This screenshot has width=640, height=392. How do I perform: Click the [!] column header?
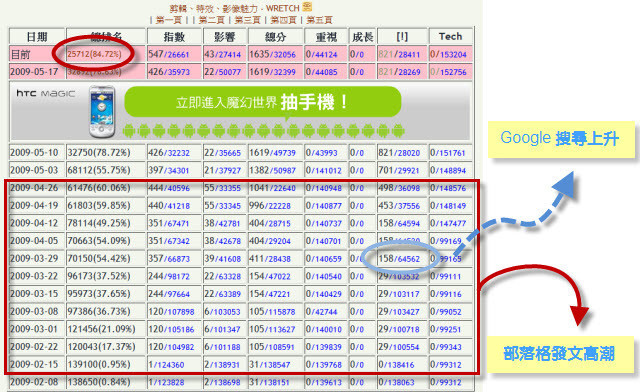(x=402, y=36)
